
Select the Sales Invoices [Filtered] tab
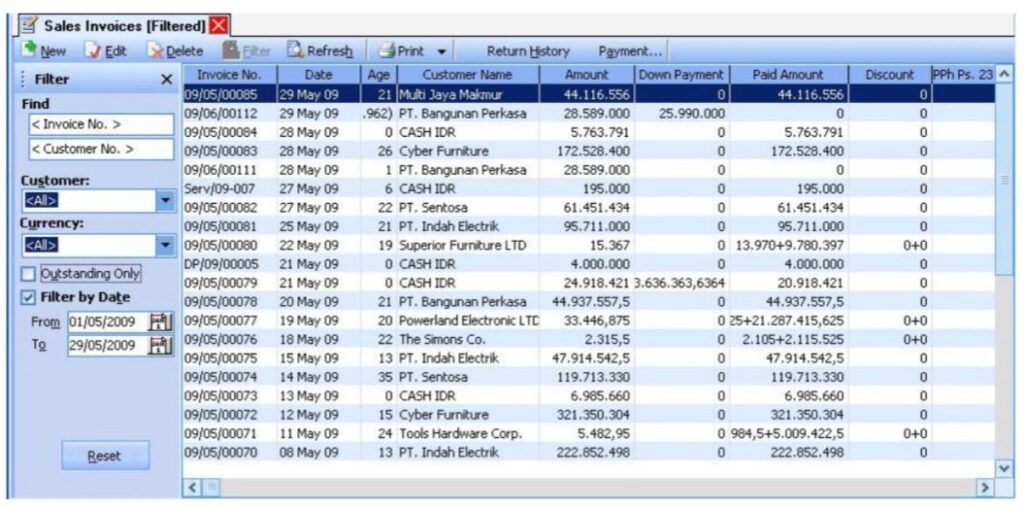tap(124, 25)
